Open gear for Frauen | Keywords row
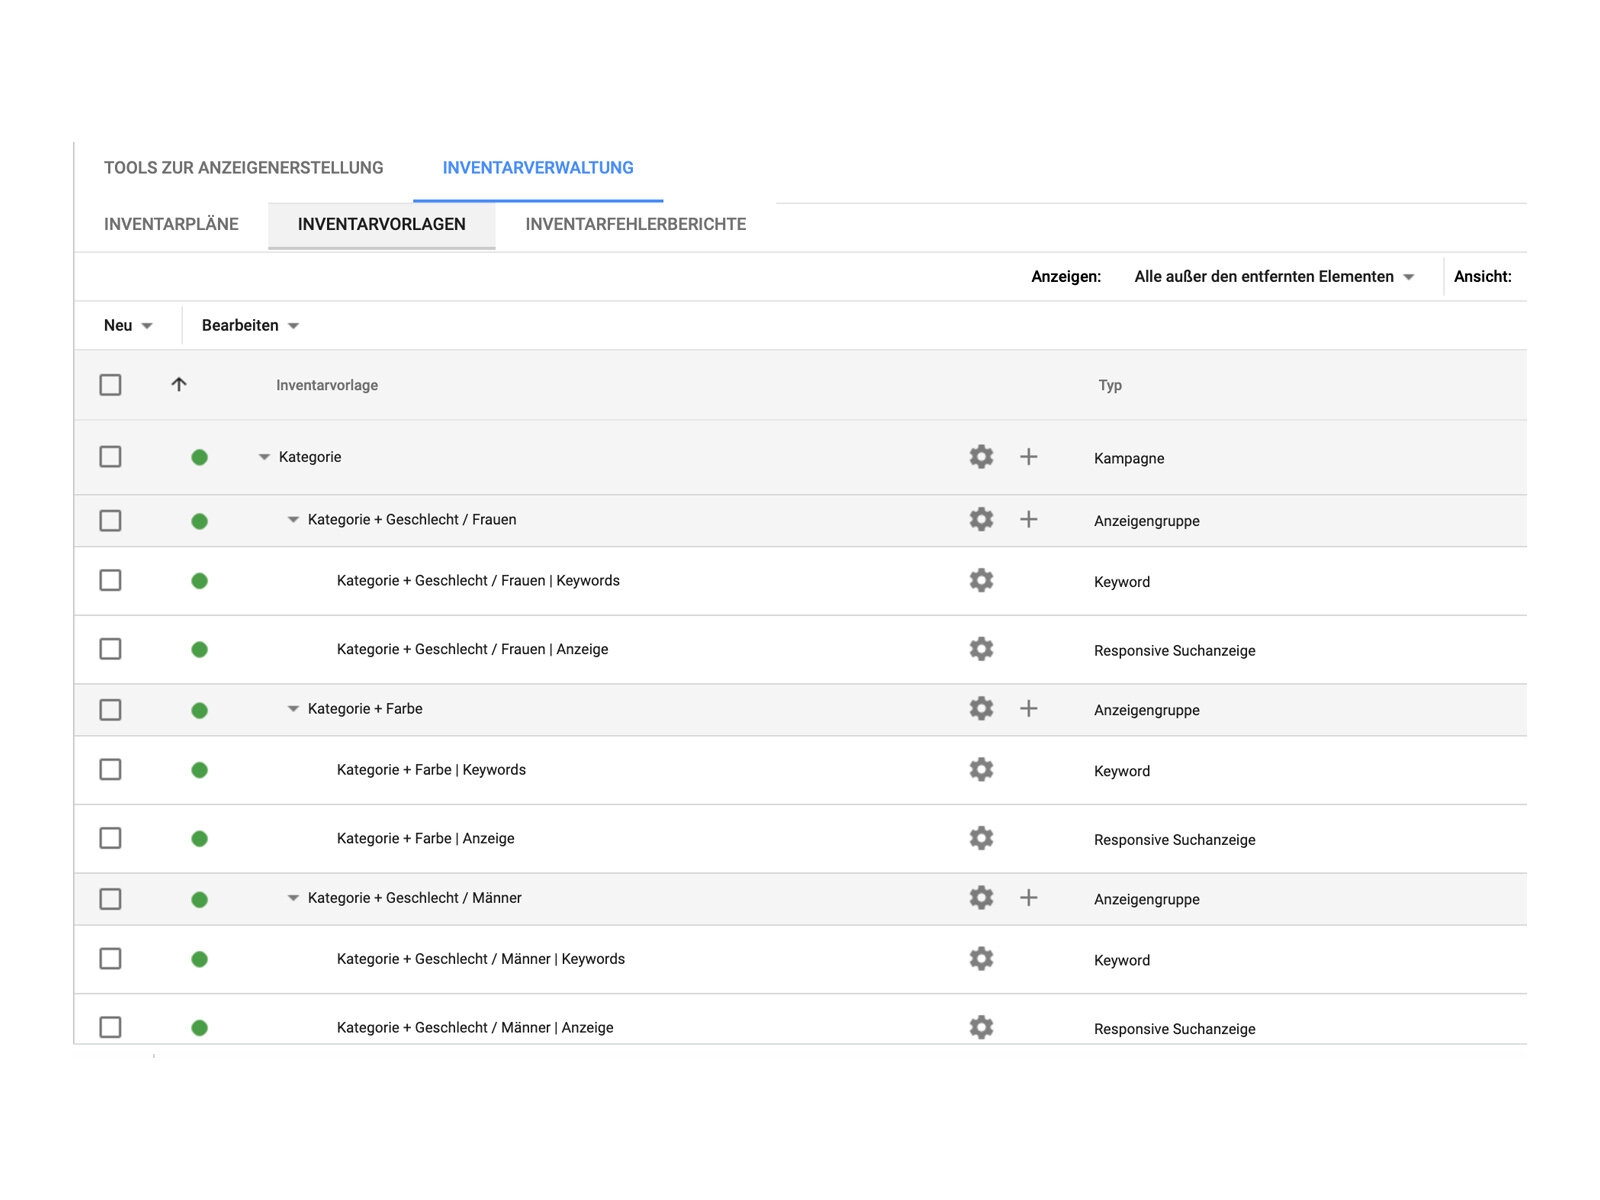 981,580
